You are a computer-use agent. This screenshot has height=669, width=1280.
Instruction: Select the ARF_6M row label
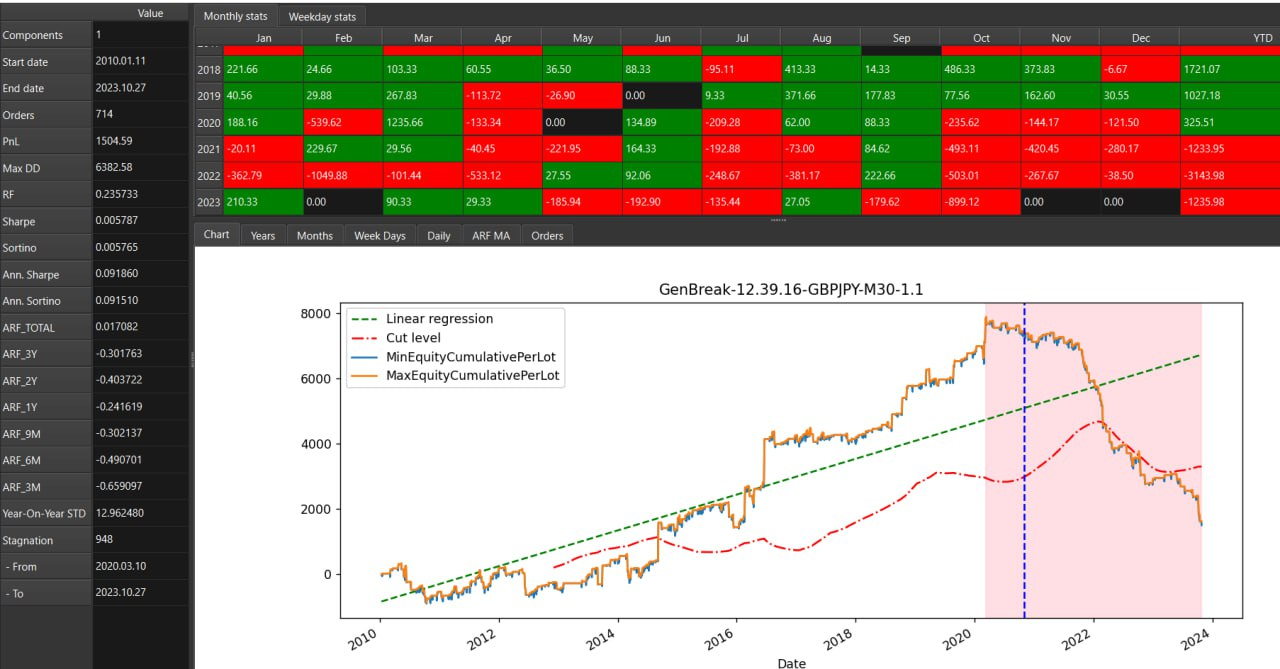coord(46,460)
